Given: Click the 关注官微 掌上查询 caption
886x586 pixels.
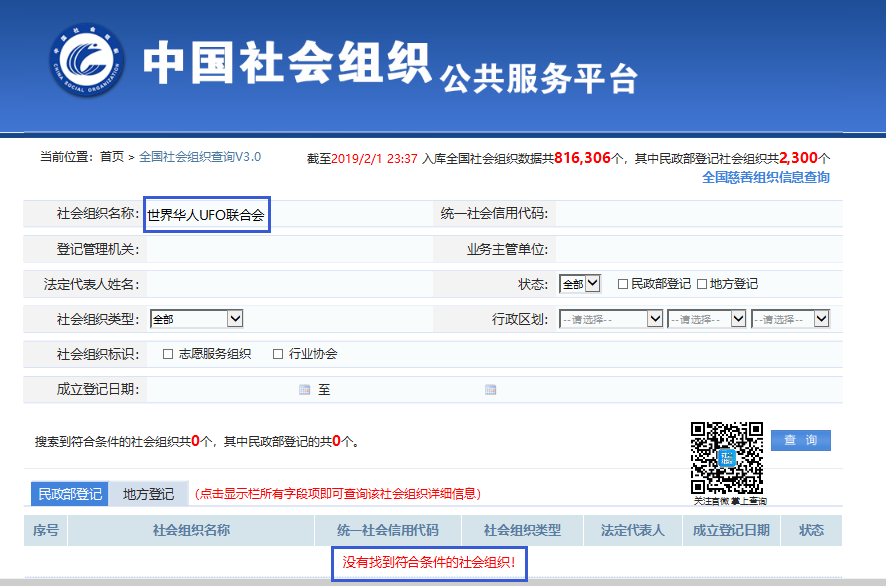Looking at the screenshot, I should click(730, 501).
